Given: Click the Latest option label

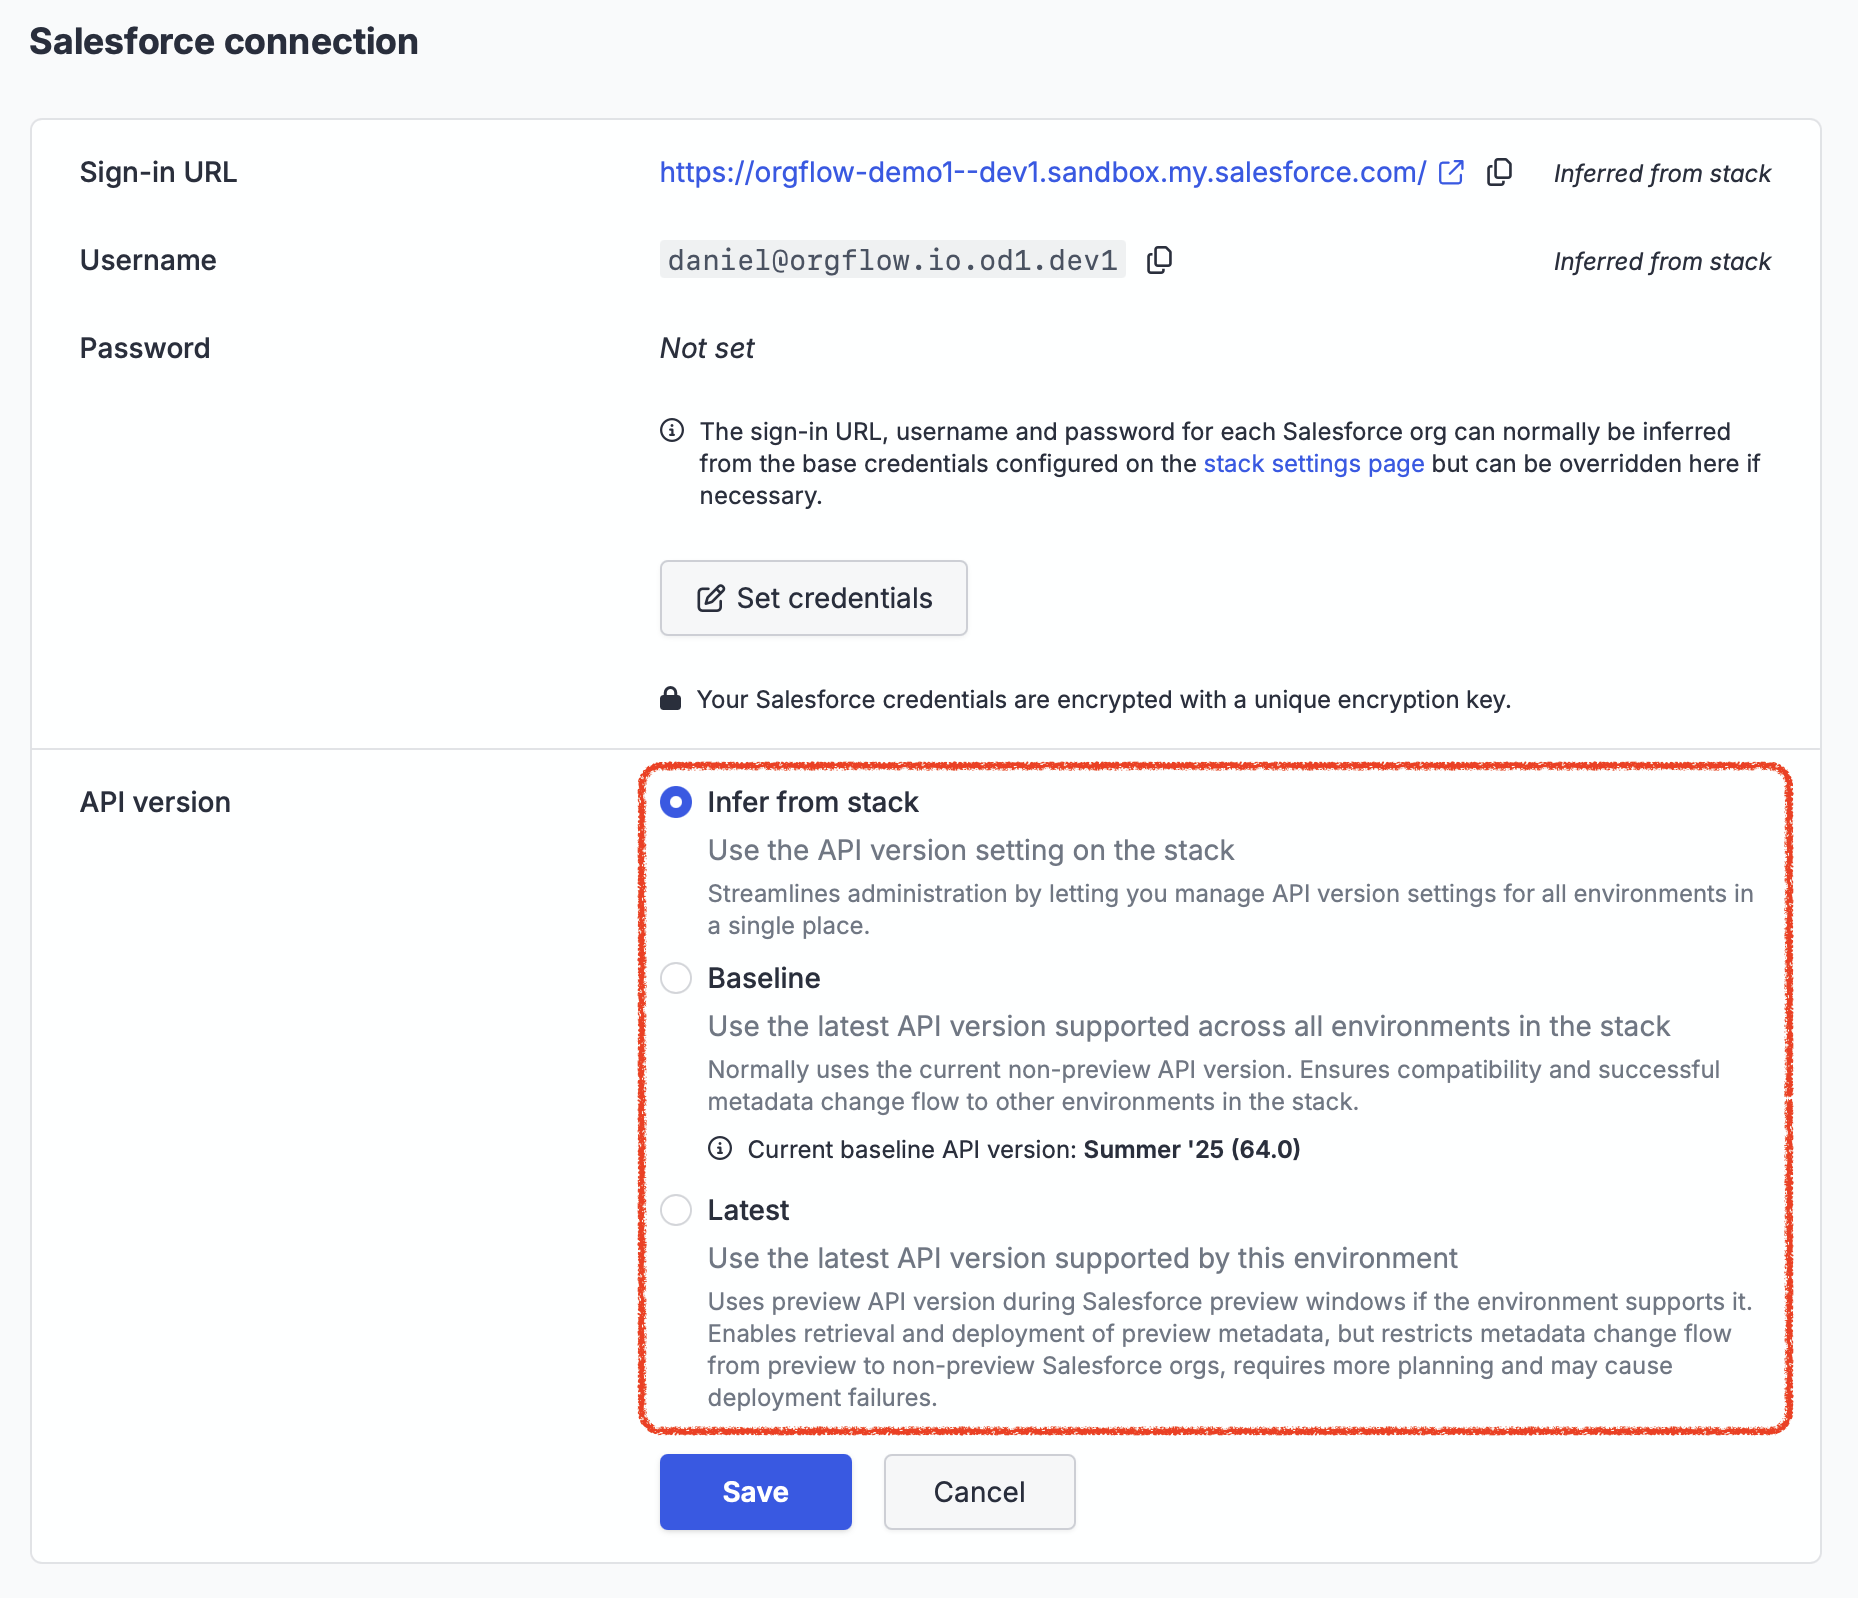Looking at the screenshot, I should coord(748,1210).
